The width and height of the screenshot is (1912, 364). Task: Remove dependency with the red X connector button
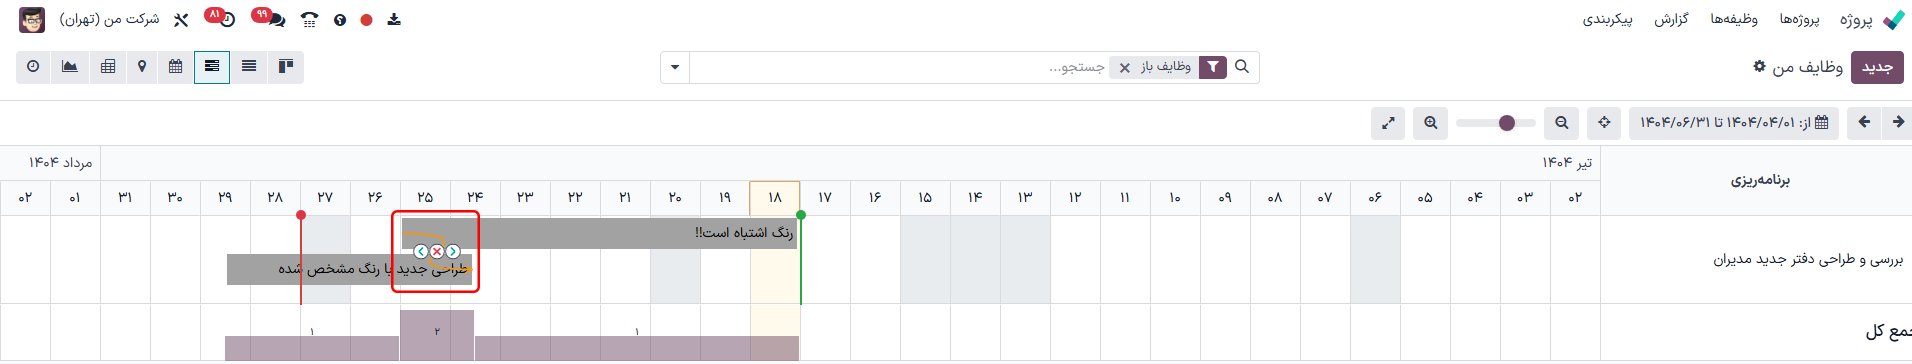tap(437, 252)
